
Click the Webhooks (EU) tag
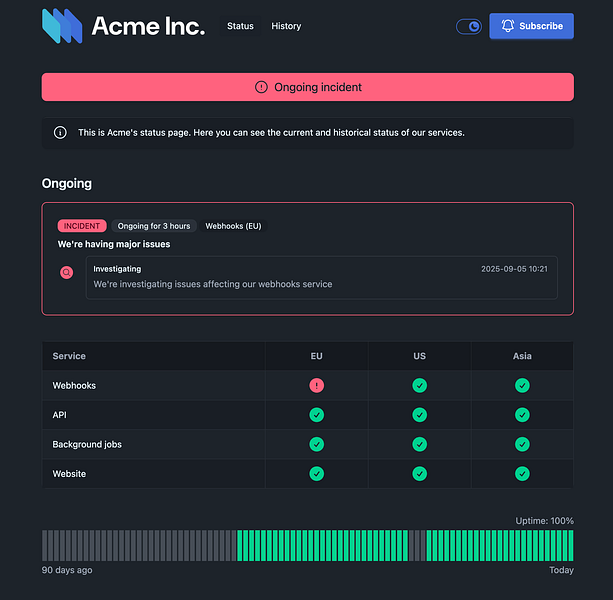point(233,226)
